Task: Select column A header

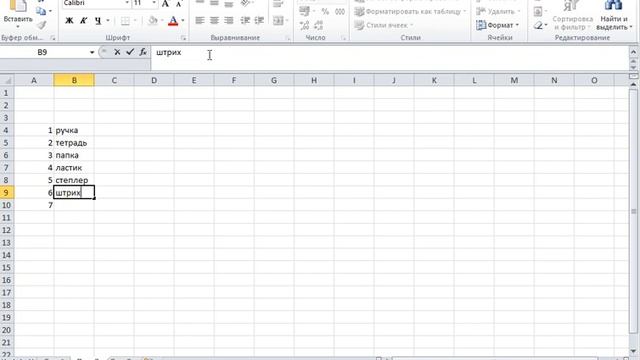Action: 34,80
